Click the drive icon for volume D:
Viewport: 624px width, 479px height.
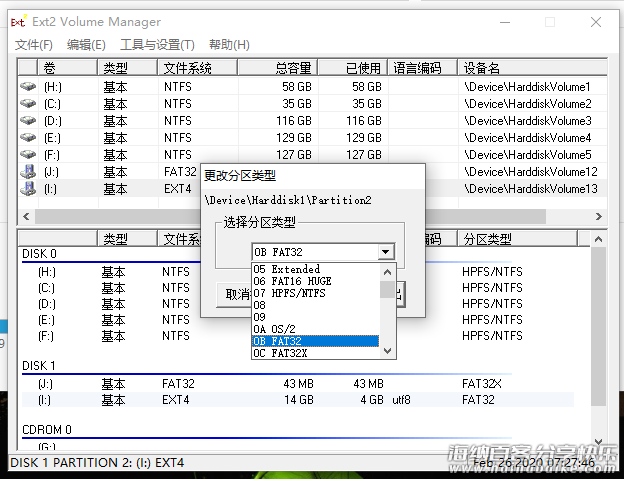pos(28,120)
